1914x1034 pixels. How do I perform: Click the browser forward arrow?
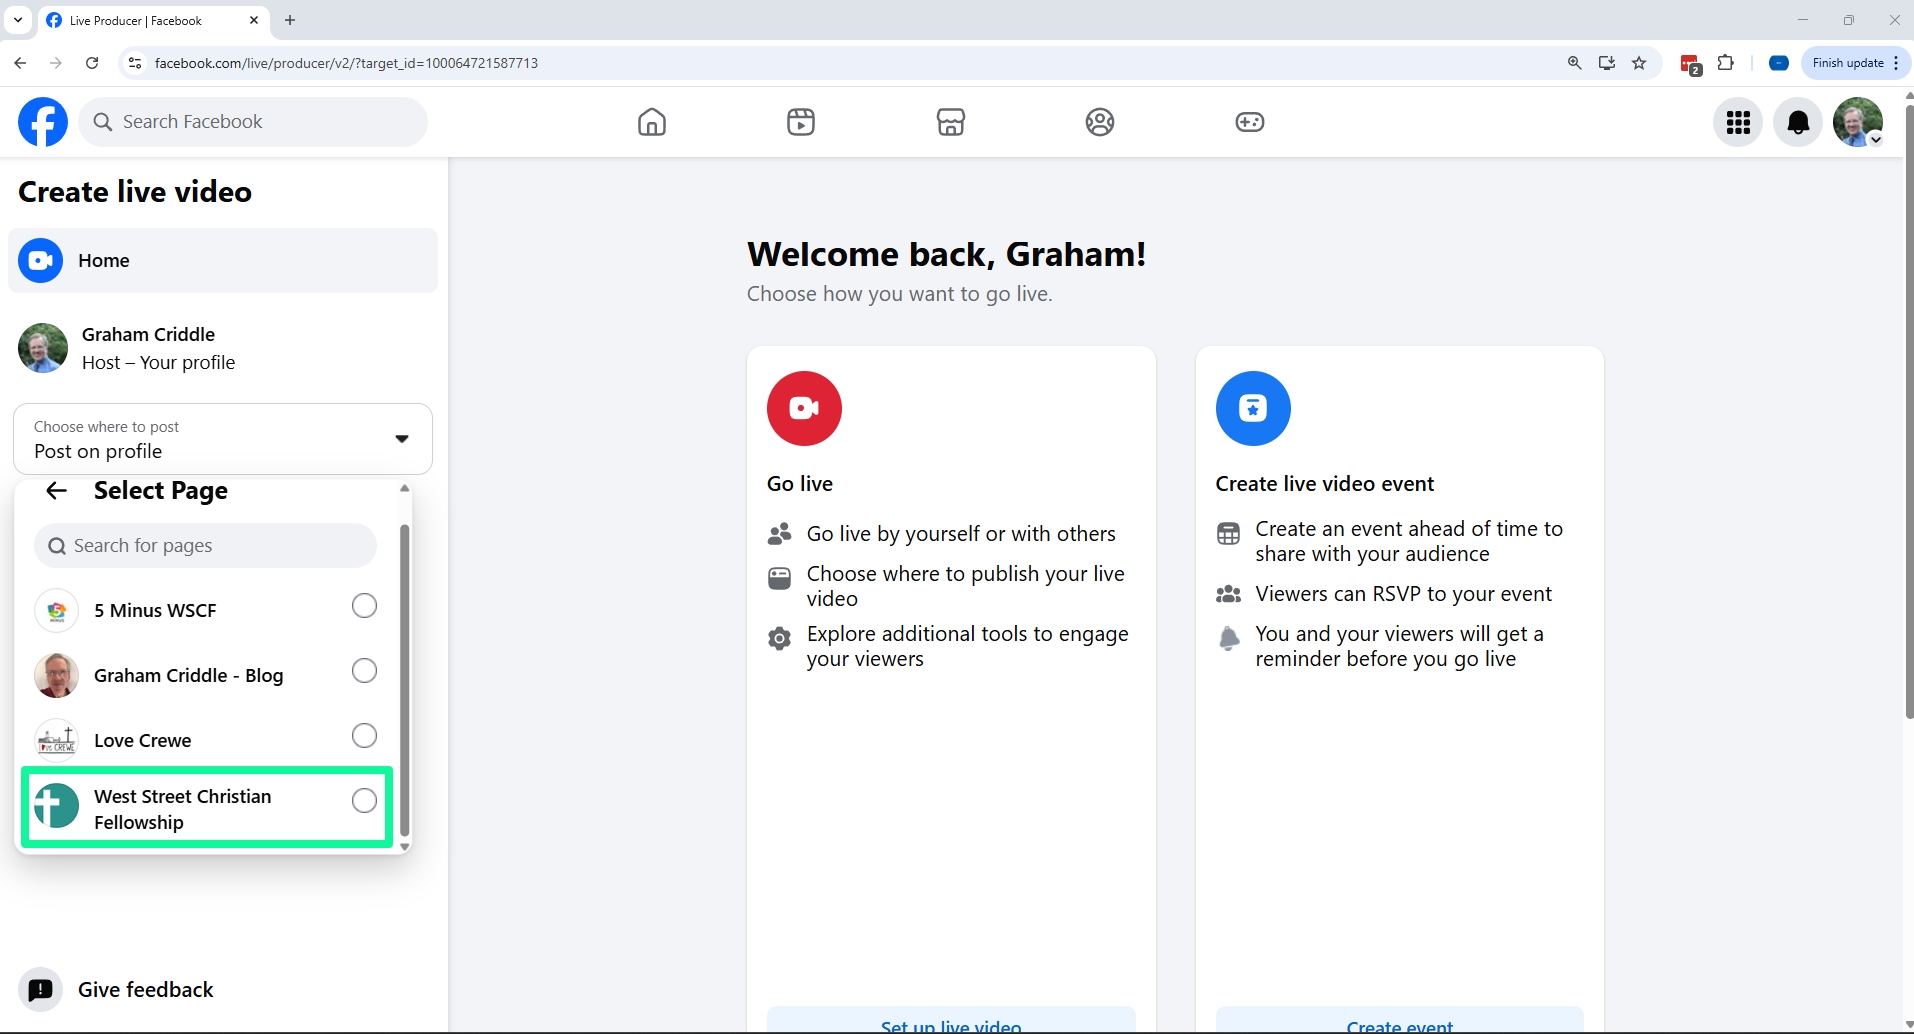coord(56,63)
